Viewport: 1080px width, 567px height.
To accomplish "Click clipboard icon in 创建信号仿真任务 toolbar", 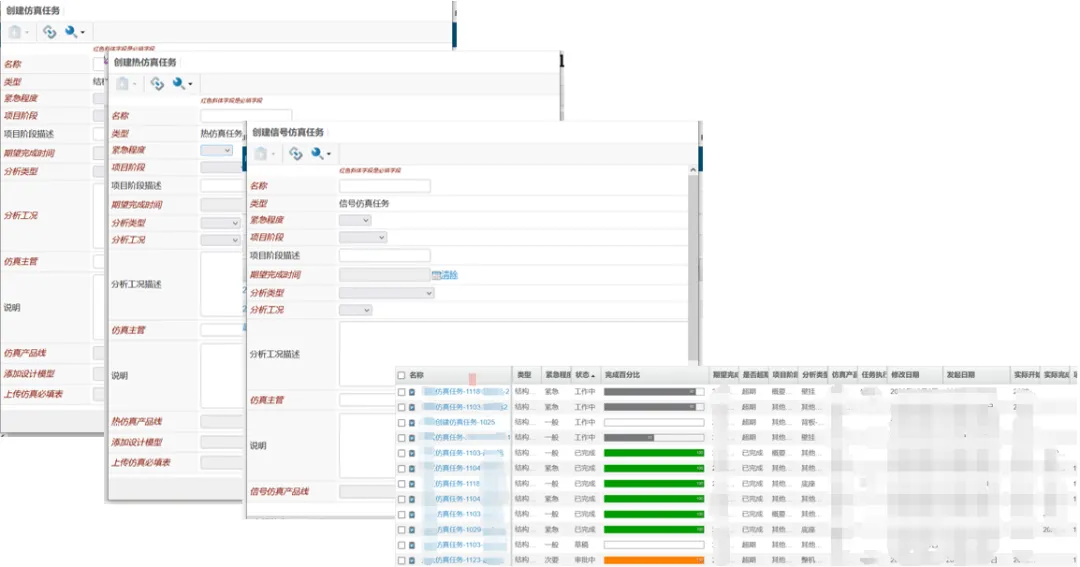I will coord(262,153).
